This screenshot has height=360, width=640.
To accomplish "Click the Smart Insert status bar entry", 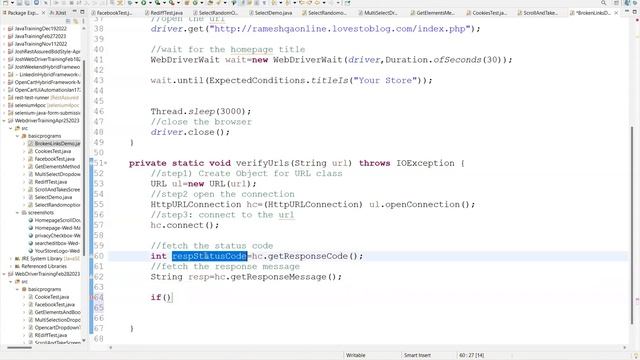I will coord(417,356).
